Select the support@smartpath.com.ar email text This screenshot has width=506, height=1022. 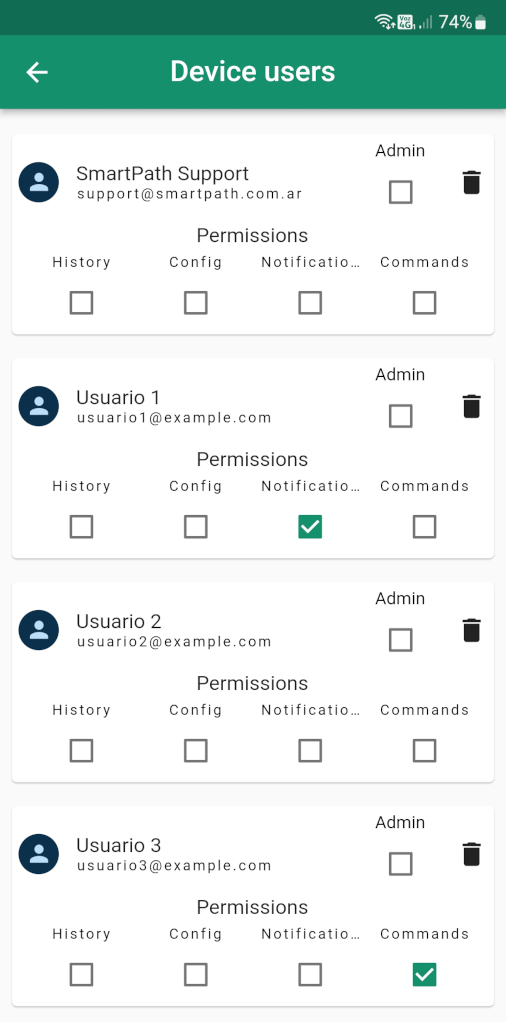[190, 194]
